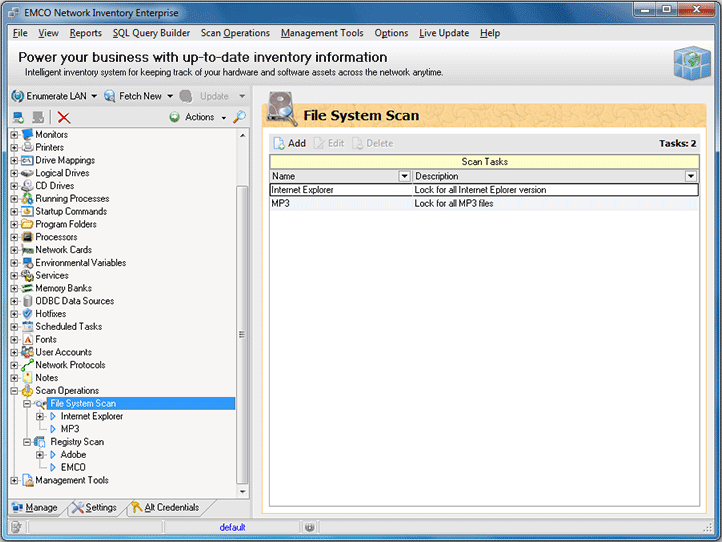Image resolution: width=722 pixels, height=542 pixels.
Task: Open the Name column filter dropdown
Action: point(404,176)
